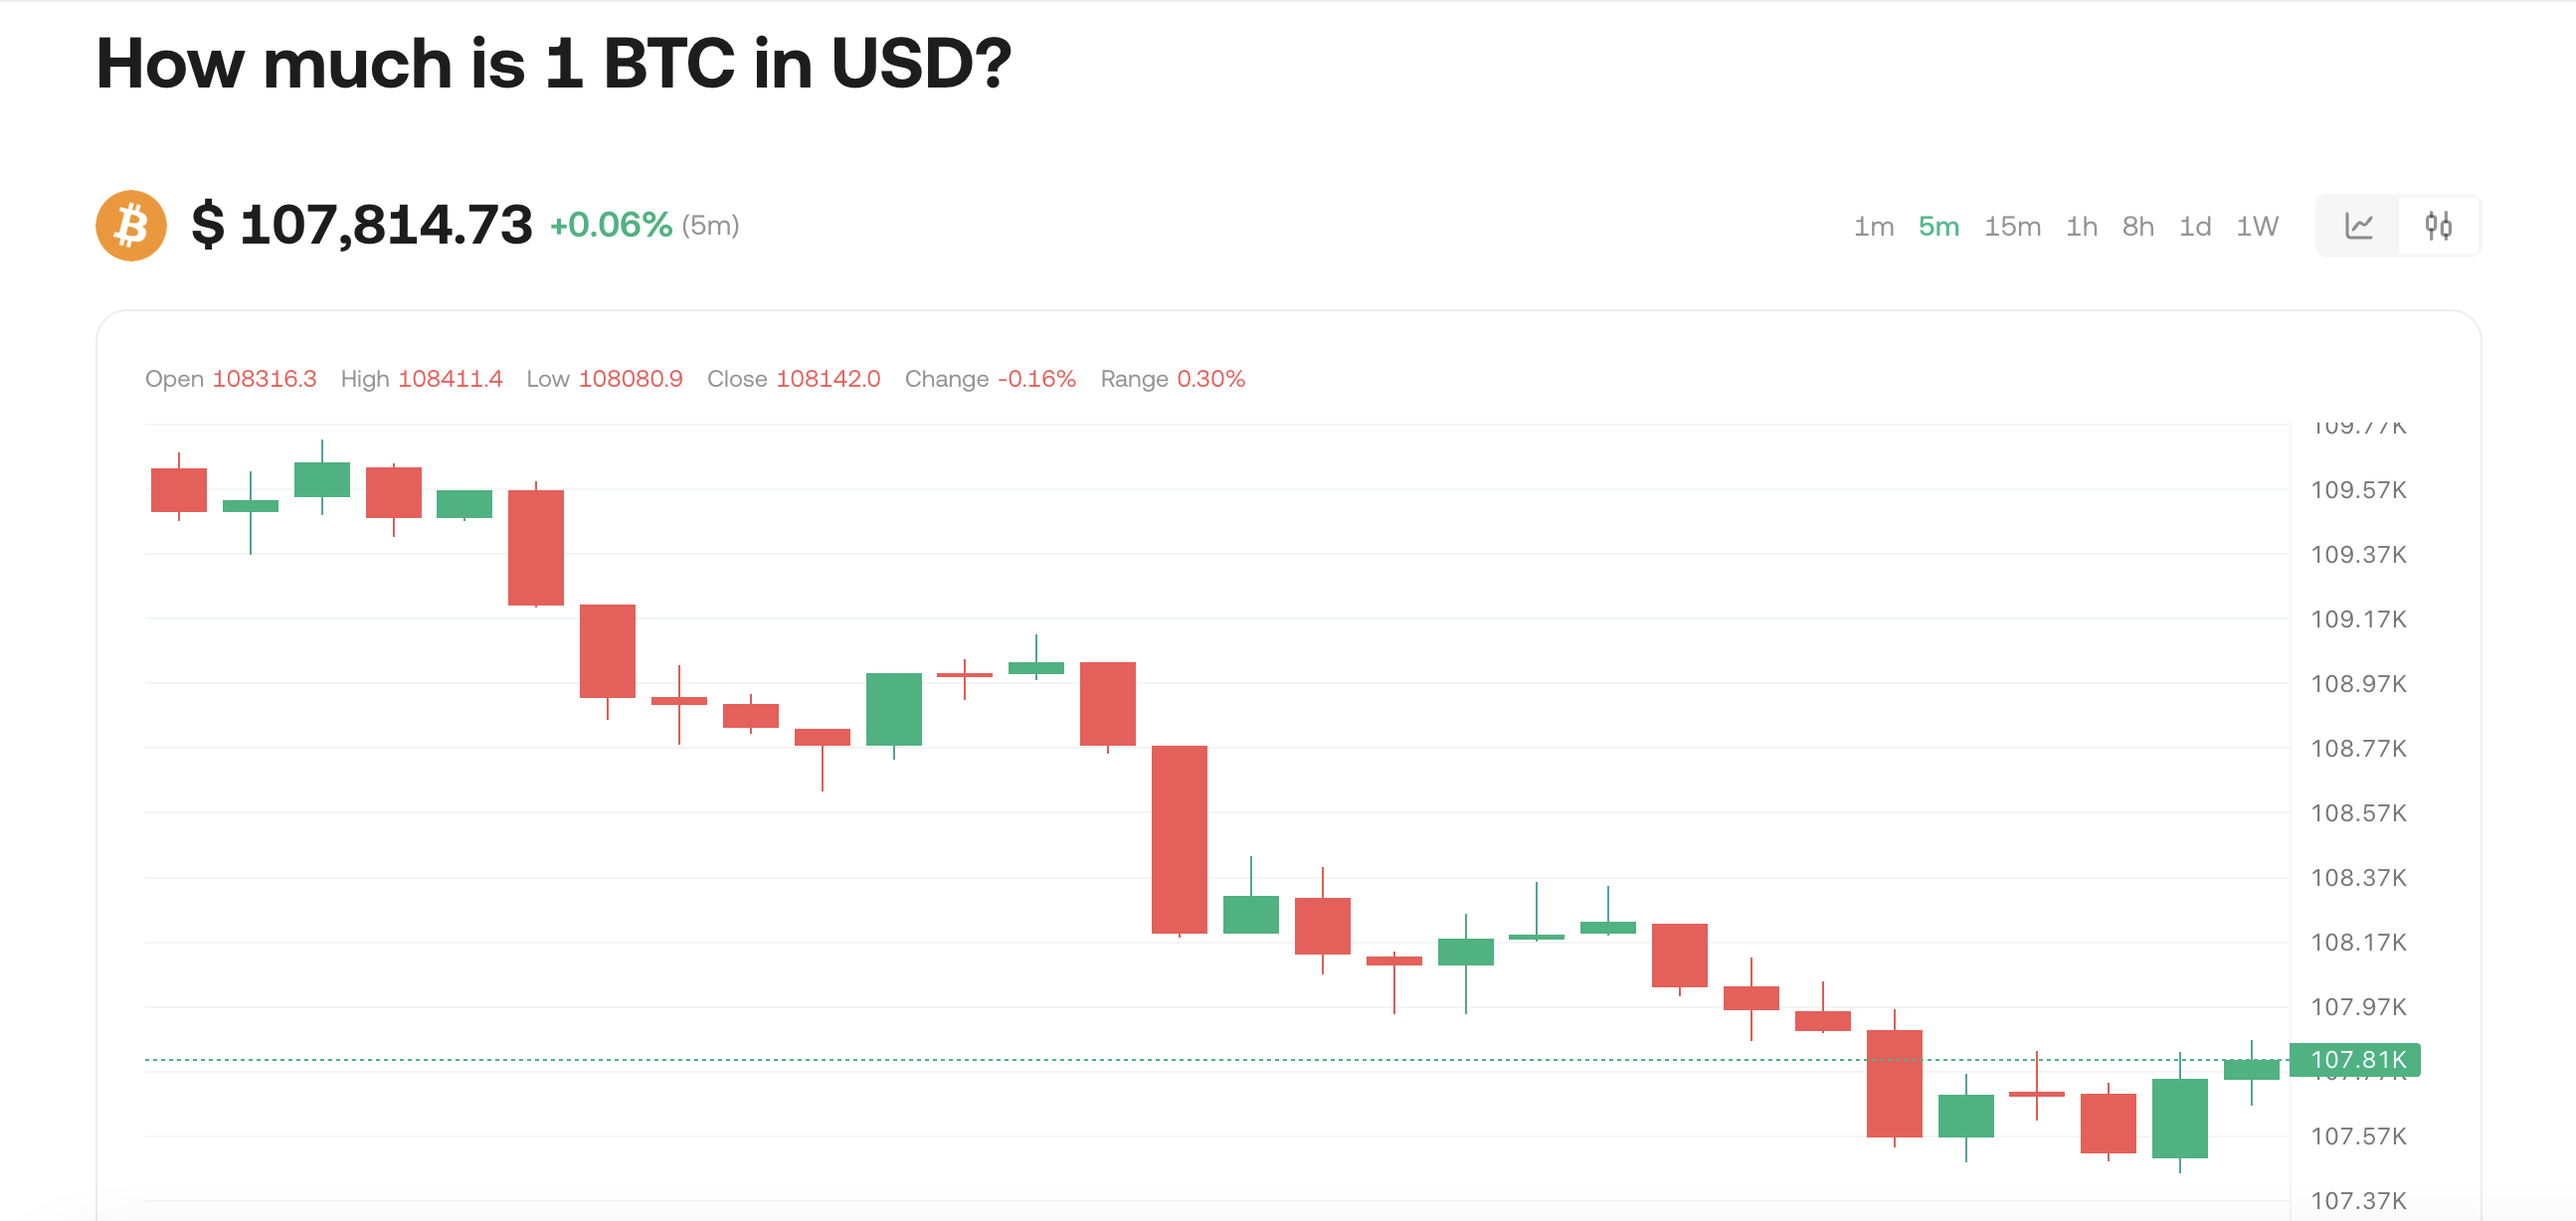Switch to line chart view

[2358, 226]
